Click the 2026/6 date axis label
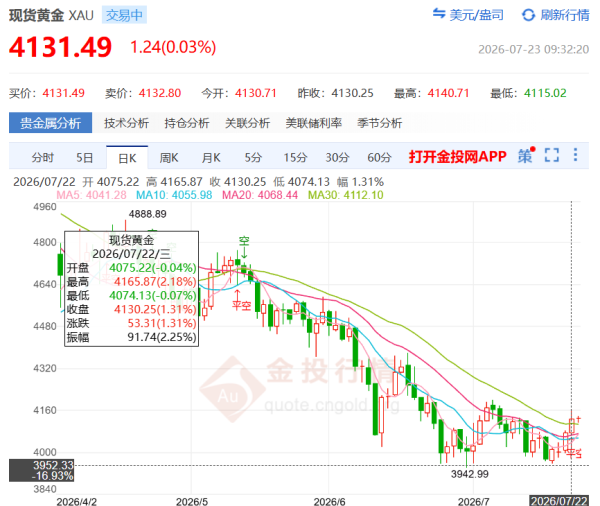Screen dimensions: 600x506 [329, 501]
